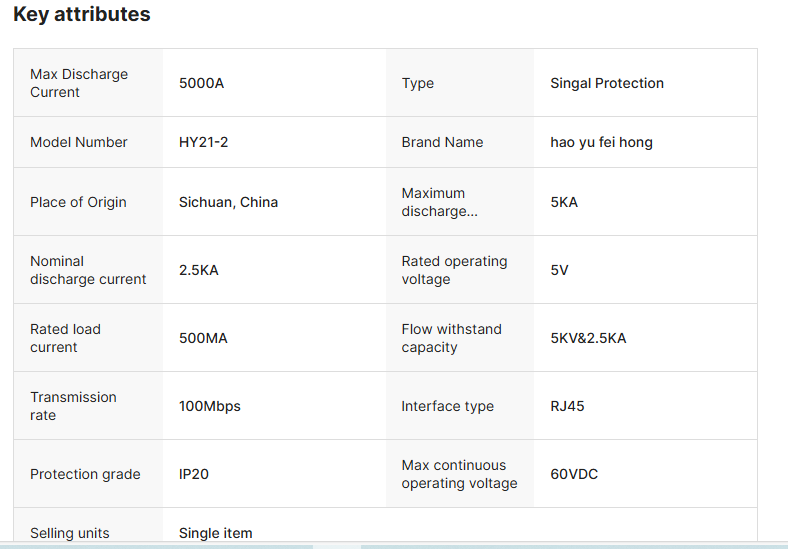Click the Sichuan, China value
The height and width of the screenshot is (549, 788).
coord(228,202)
